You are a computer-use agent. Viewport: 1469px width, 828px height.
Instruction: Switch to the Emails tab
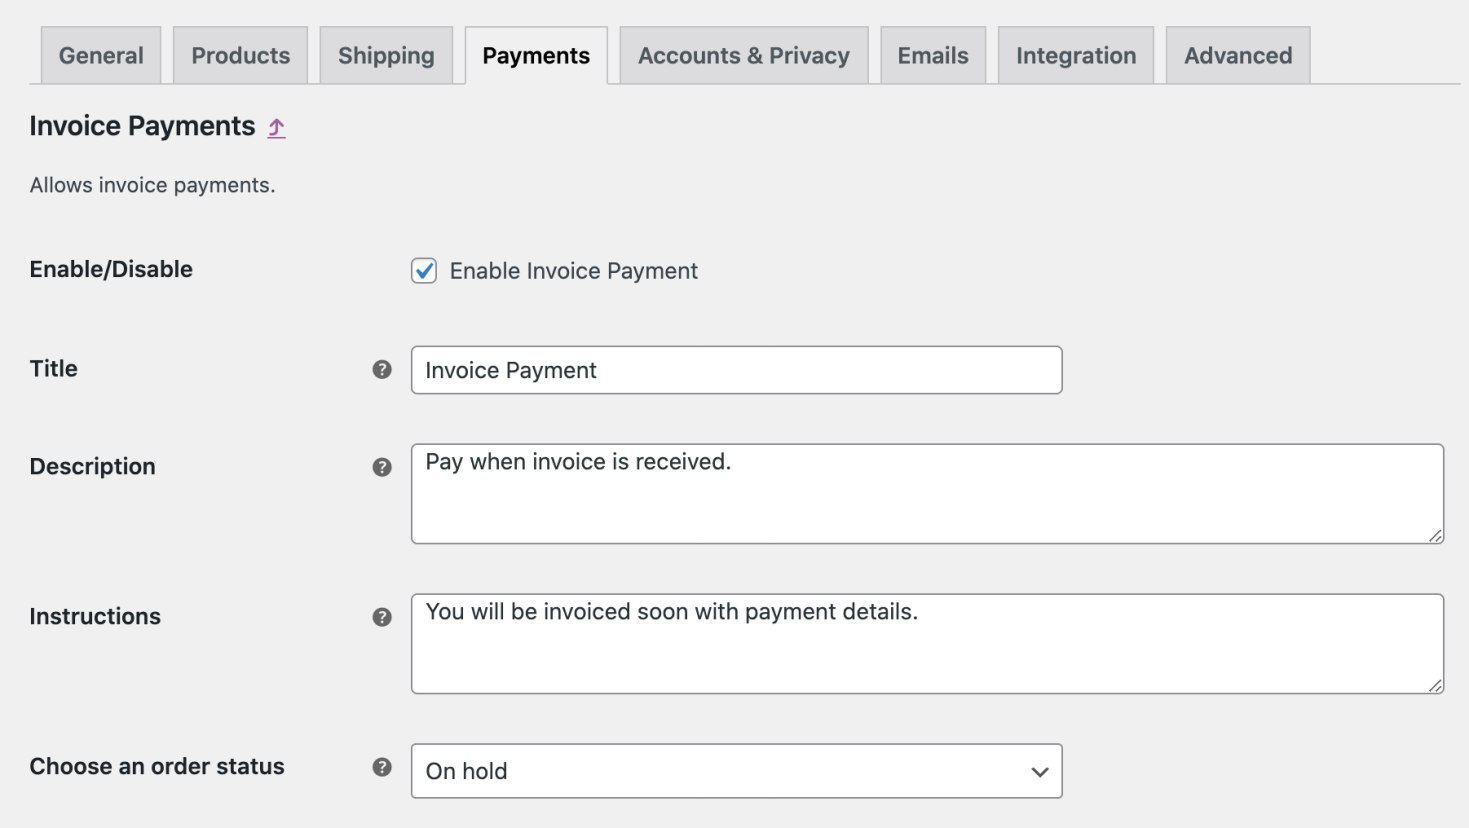pyautogui.click(x=933, y=55)
